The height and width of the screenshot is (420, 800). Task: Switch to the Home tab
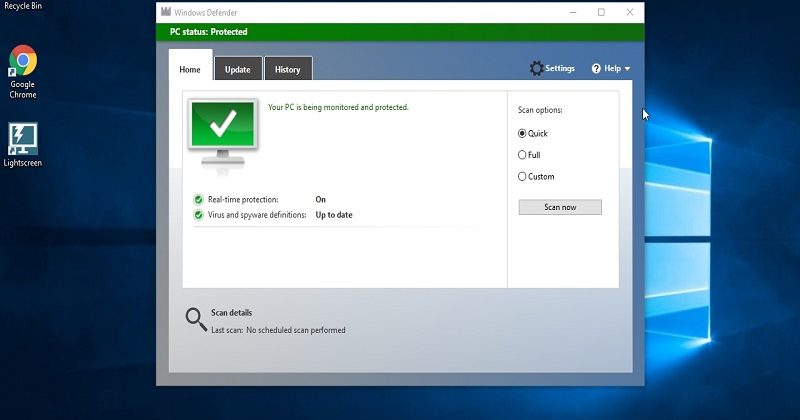(x=190, y=69)
